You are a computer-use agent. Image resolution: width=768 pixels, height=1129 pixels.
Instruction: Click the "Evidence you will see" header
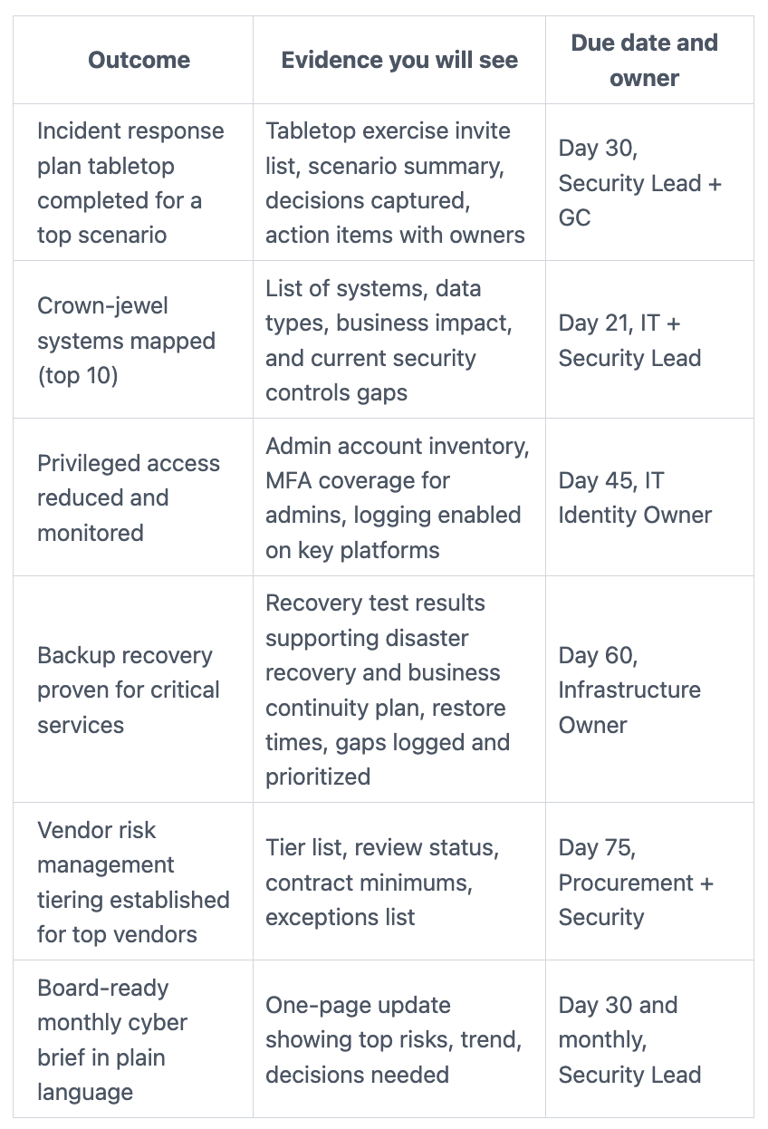pos(399,60)
